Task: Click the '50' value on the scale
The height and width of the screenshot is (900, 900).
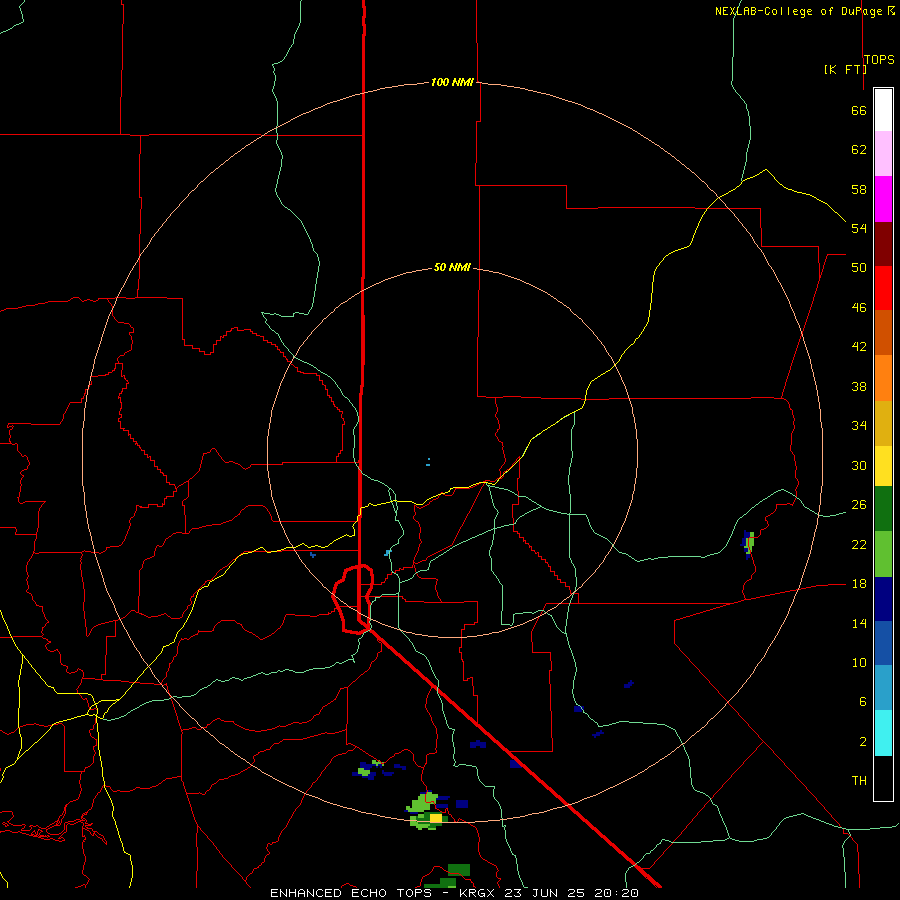Action: [859, 268]
